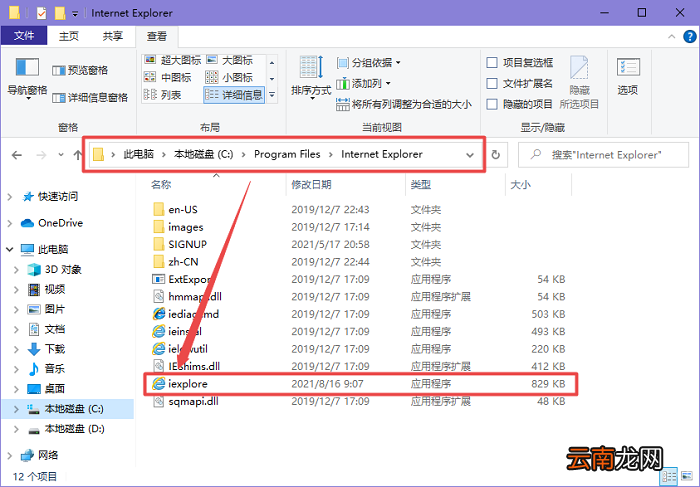Screen dimensions: 700x487
Task: Open Sort by (排序方式) menu
Action: point(311,78)
